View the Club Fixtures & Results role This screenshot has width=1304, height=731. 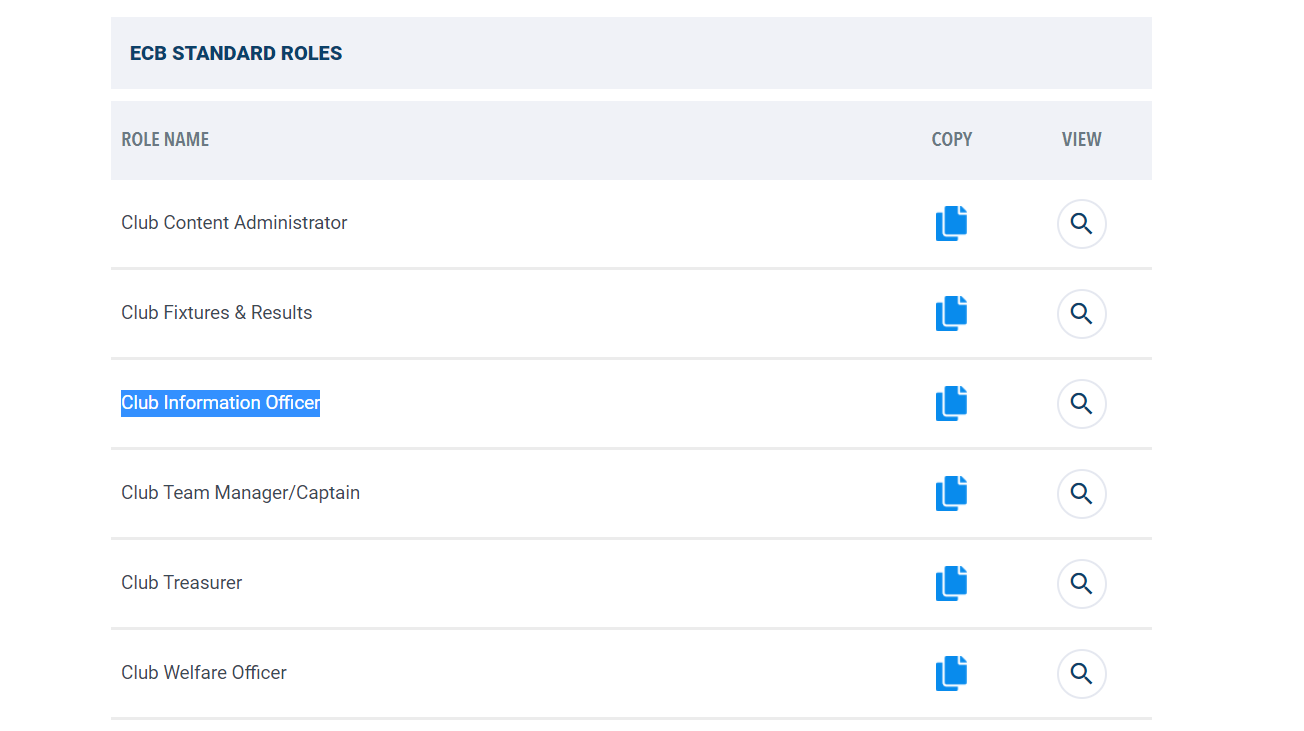[x=1081, y=314]
